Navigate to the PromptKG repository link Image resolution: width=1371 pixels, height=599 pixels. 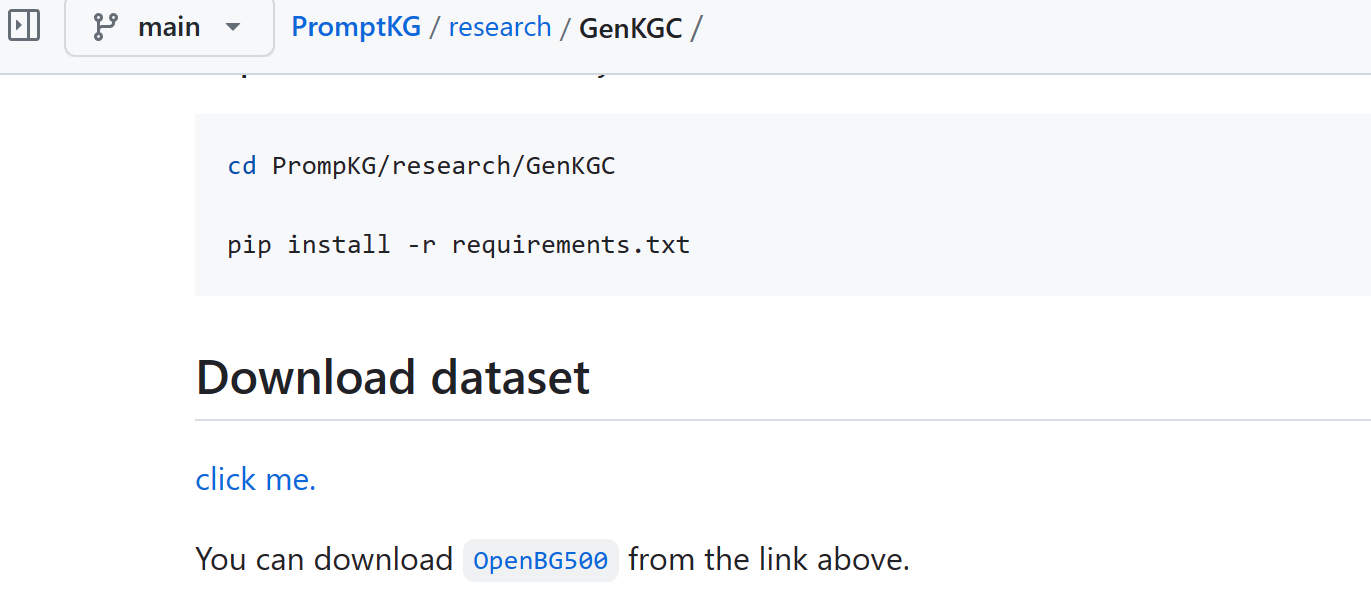pos(356,26)
